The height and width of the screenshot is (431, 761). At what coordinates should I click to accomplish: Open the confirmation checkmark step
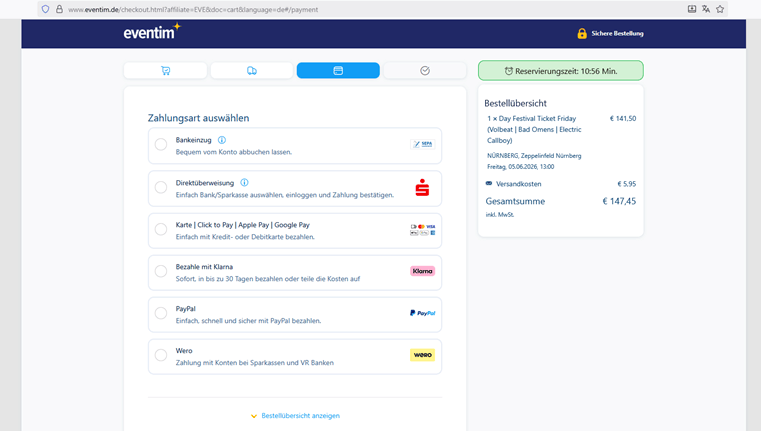[x=425, y=70]
